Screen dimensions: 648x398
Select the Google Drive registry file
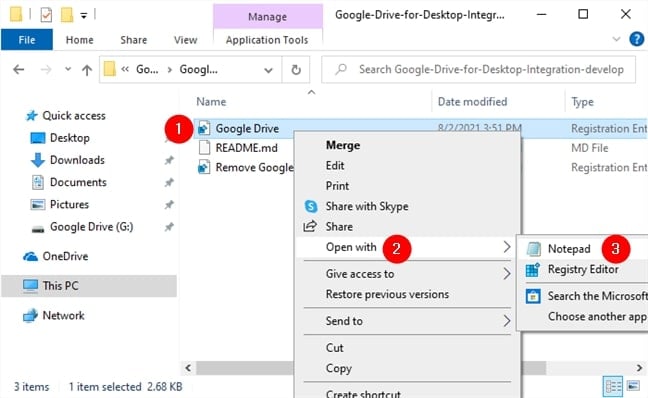click(x=247, y=129)
